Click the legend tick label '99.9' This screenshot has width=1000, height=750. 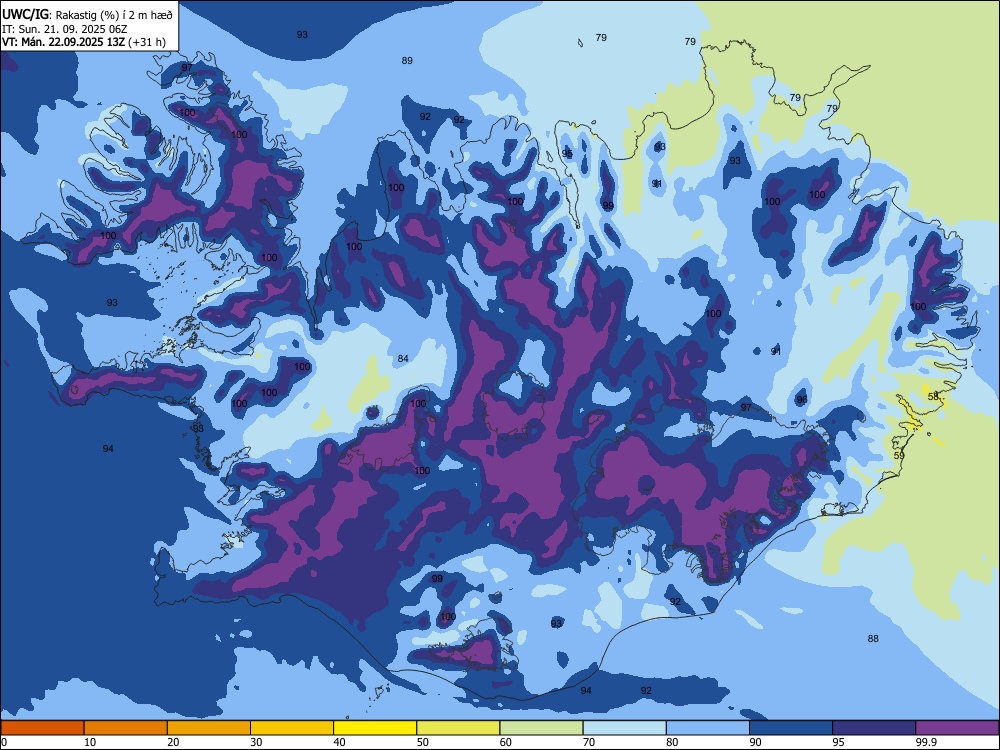[x=926, y=742]
